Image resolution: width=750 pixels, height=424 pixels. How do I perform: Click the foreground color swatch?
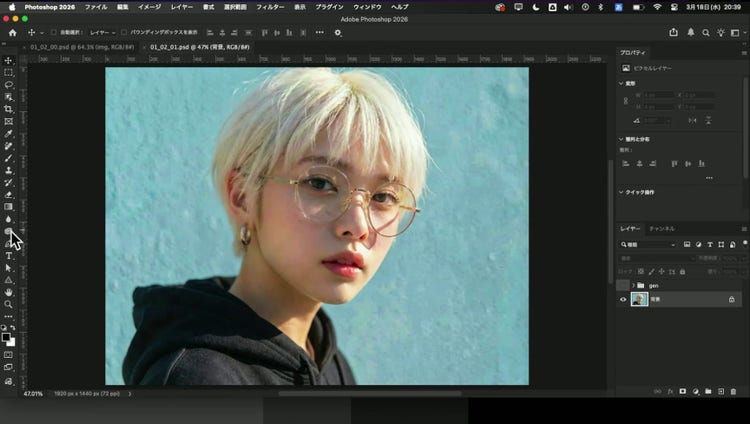7,337
